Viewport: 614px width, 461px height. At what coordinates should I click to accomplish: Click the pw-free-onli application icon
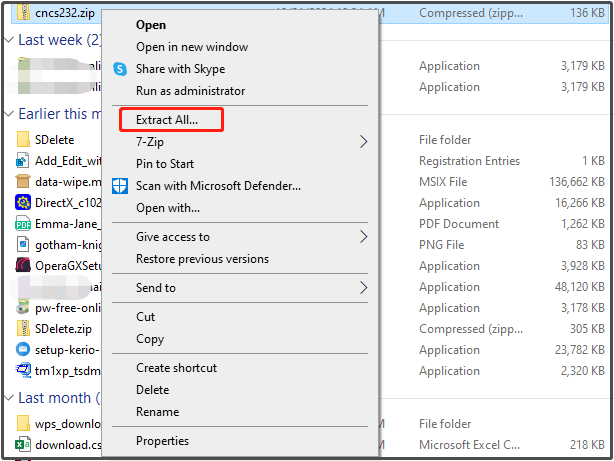(x=23, y=308)
